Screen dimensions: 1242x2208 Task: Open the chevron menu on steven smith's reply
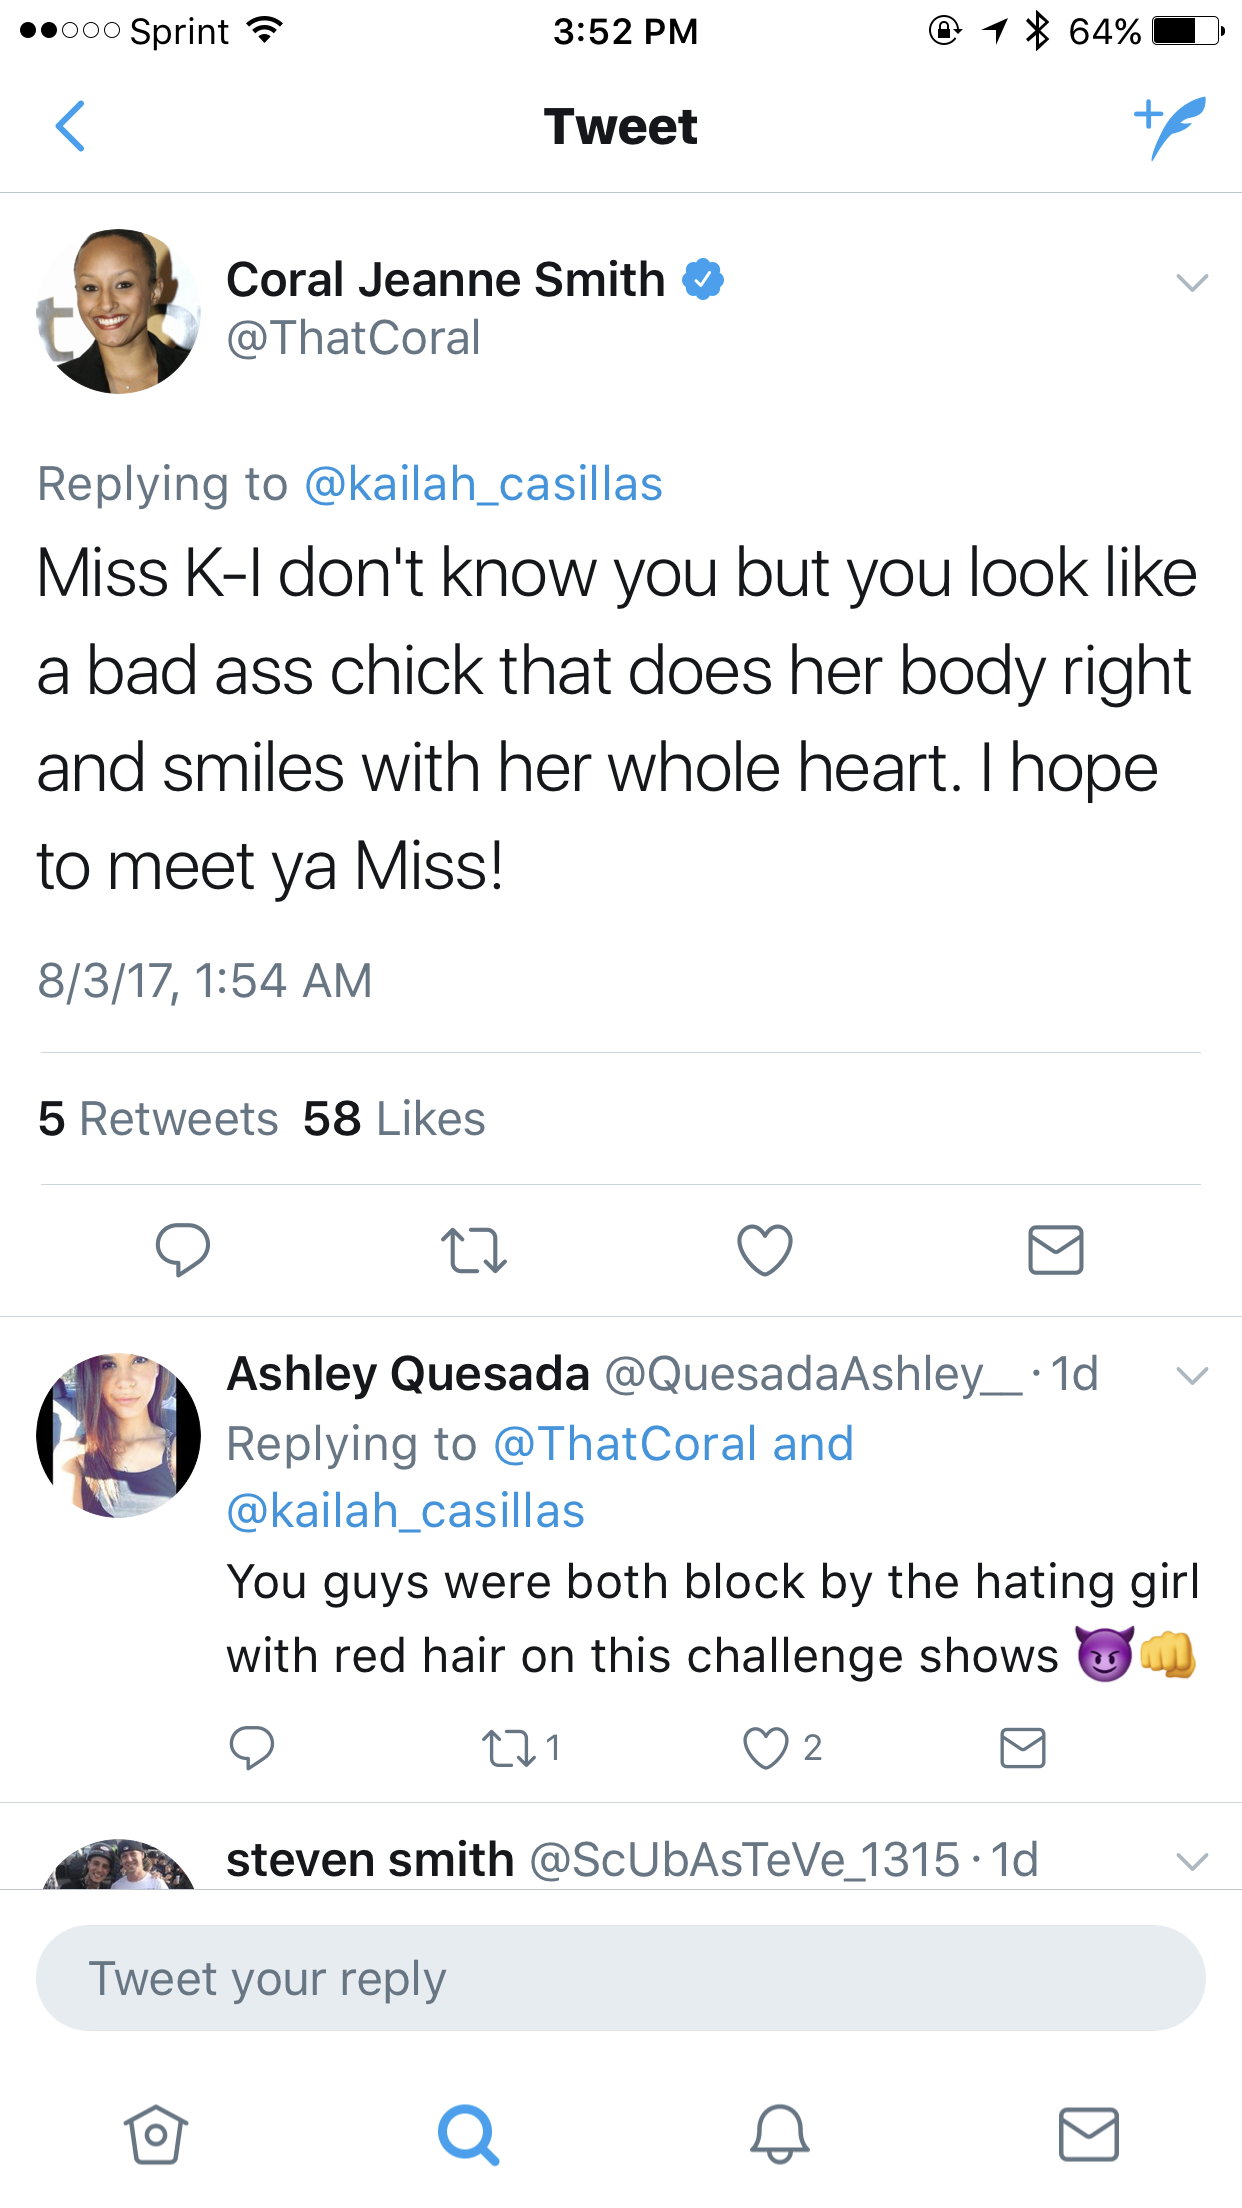tap(1192, 1861)
